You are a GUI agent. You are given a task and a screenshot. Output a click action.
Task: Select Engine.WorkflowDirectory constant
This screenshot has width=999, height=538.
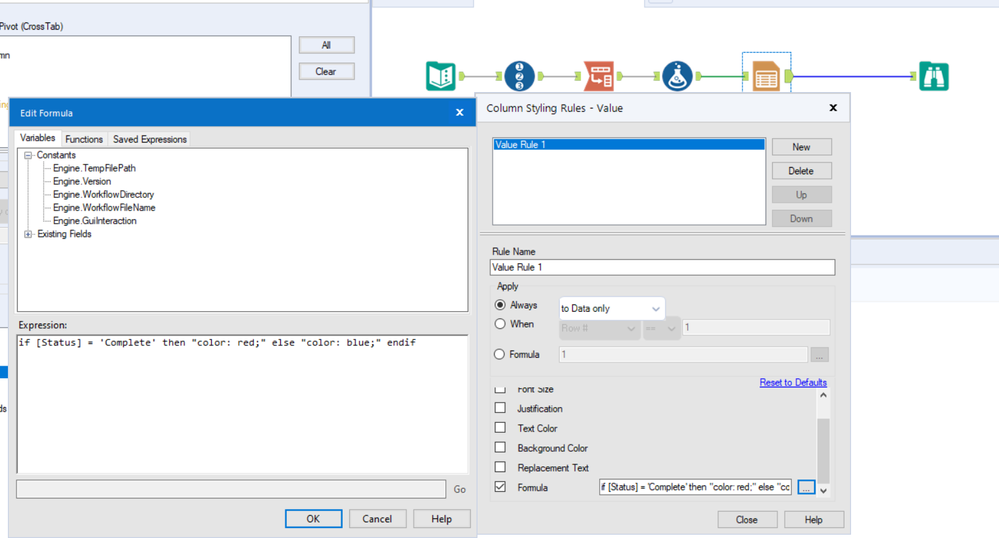pyautogui.click(x=103, y=194)
